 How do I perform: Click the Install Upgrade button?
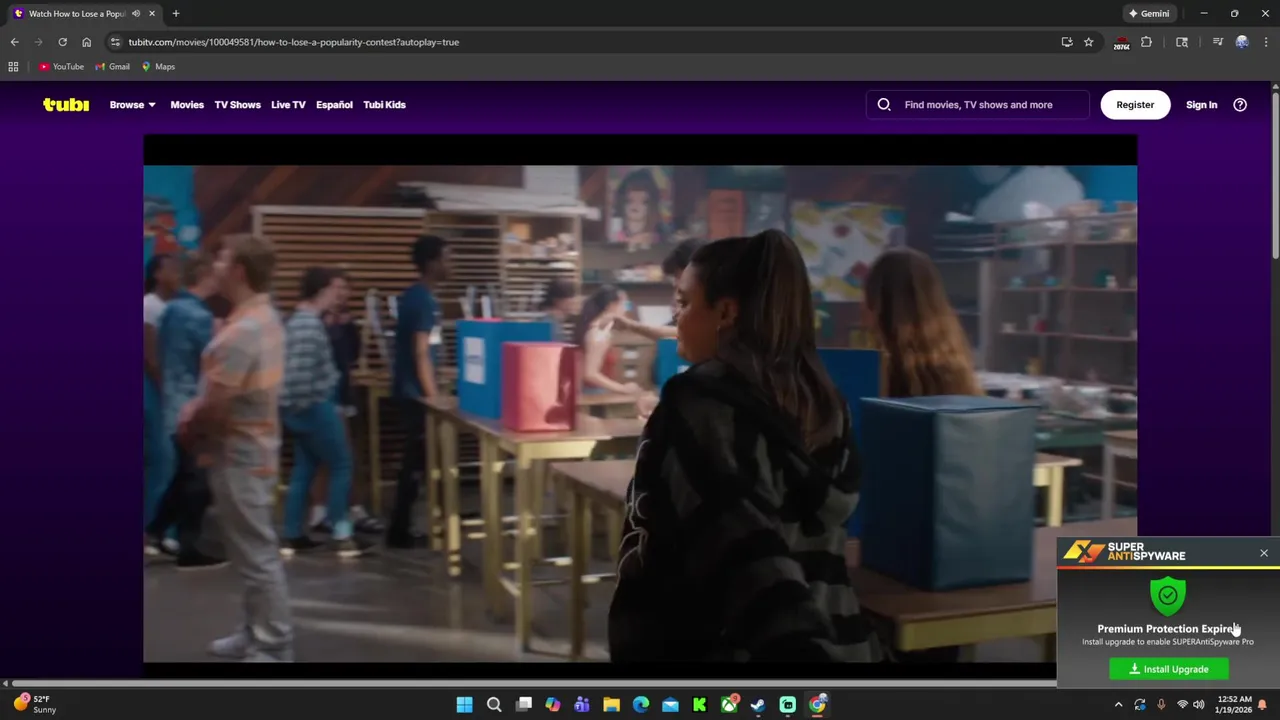1169,669
